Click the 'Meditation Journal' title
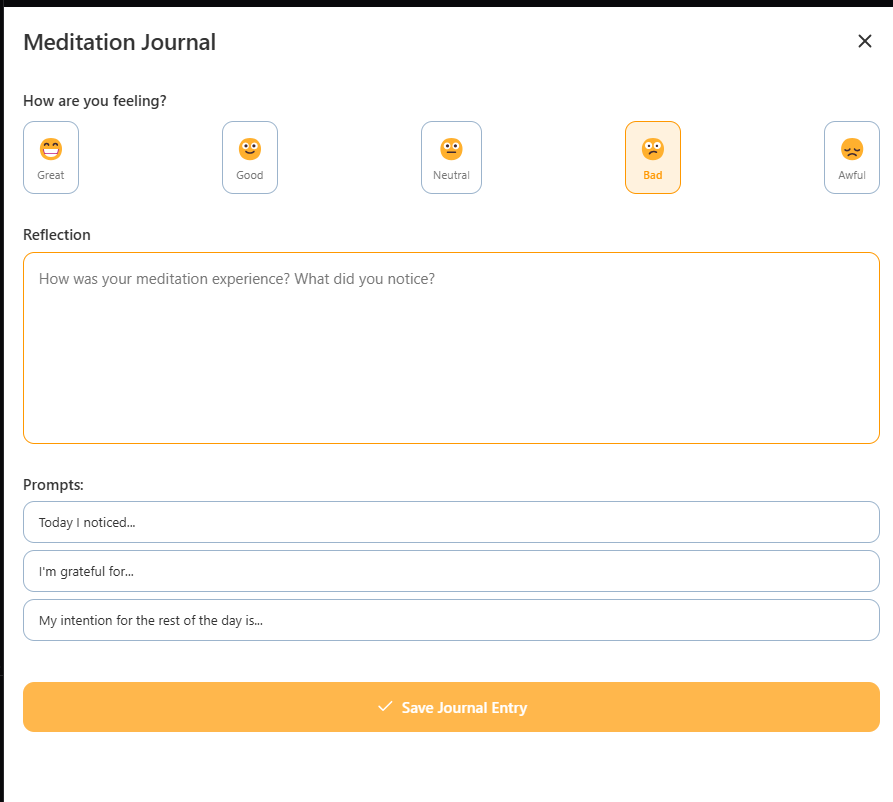Screen dimensions: 893x802 click(x=120, y=42)
